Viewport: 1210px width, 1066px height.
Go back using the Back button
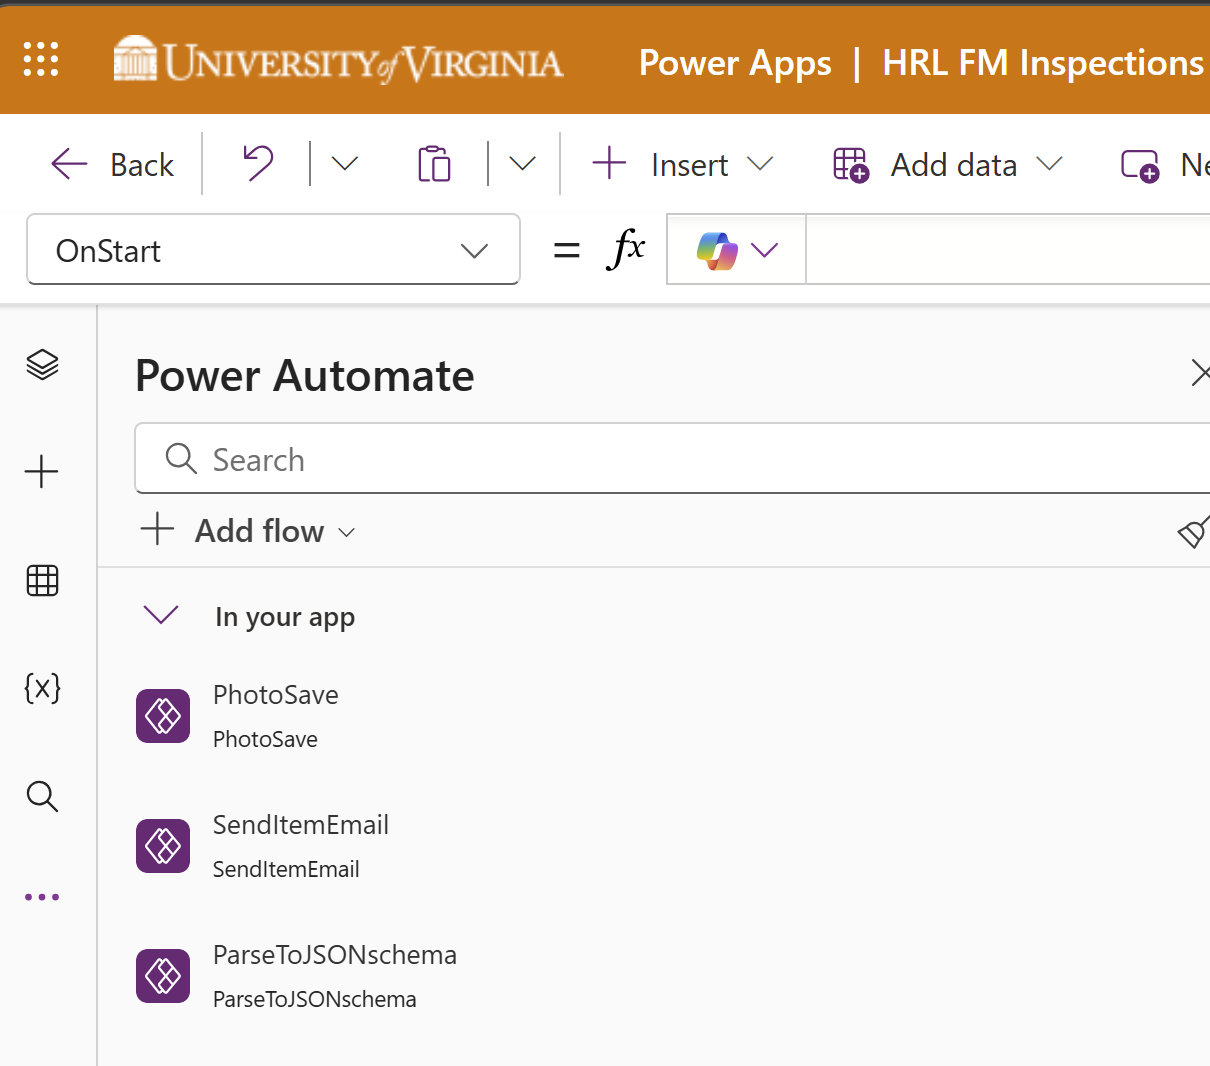coord(113,164)
